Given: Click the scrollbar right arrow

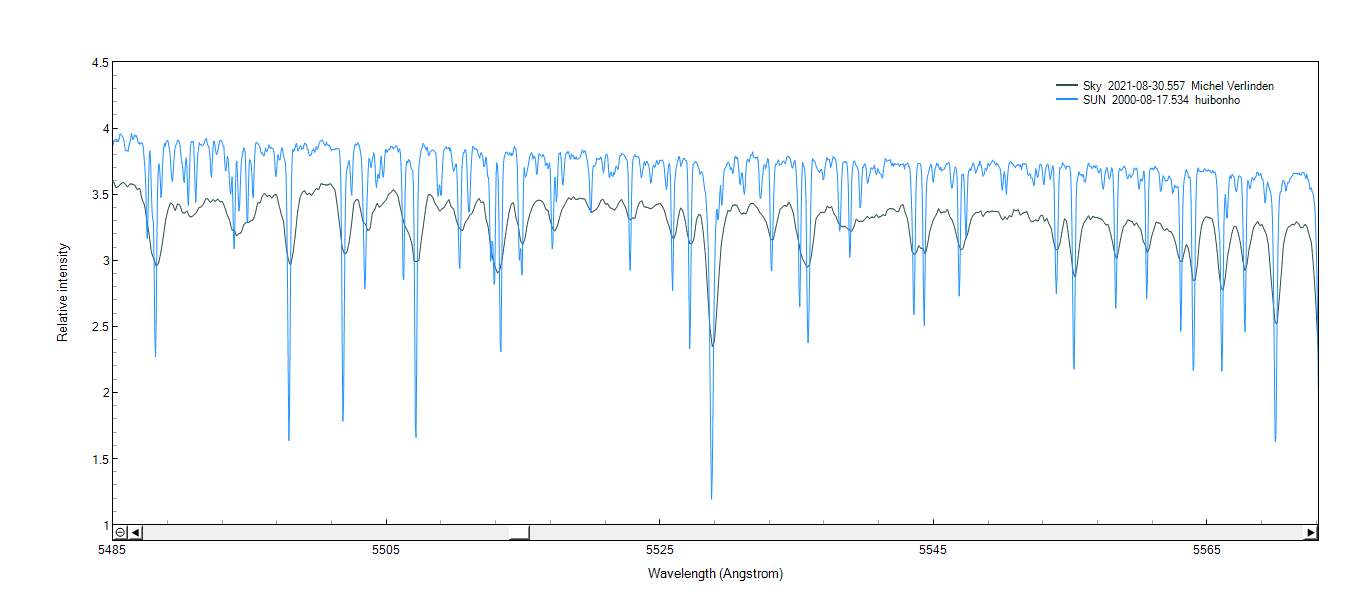Looking at the screenshot, I should [1310, 532].
